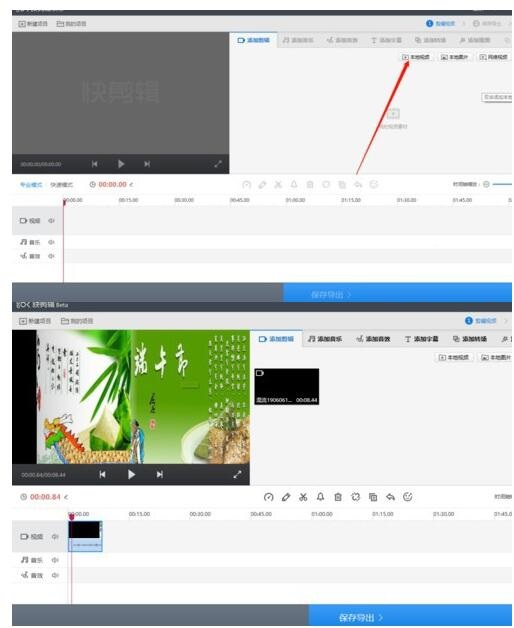Select the clip thumbnail in lower media panel
The height and width of the screenshot is (628, 514).
[287, 387]
